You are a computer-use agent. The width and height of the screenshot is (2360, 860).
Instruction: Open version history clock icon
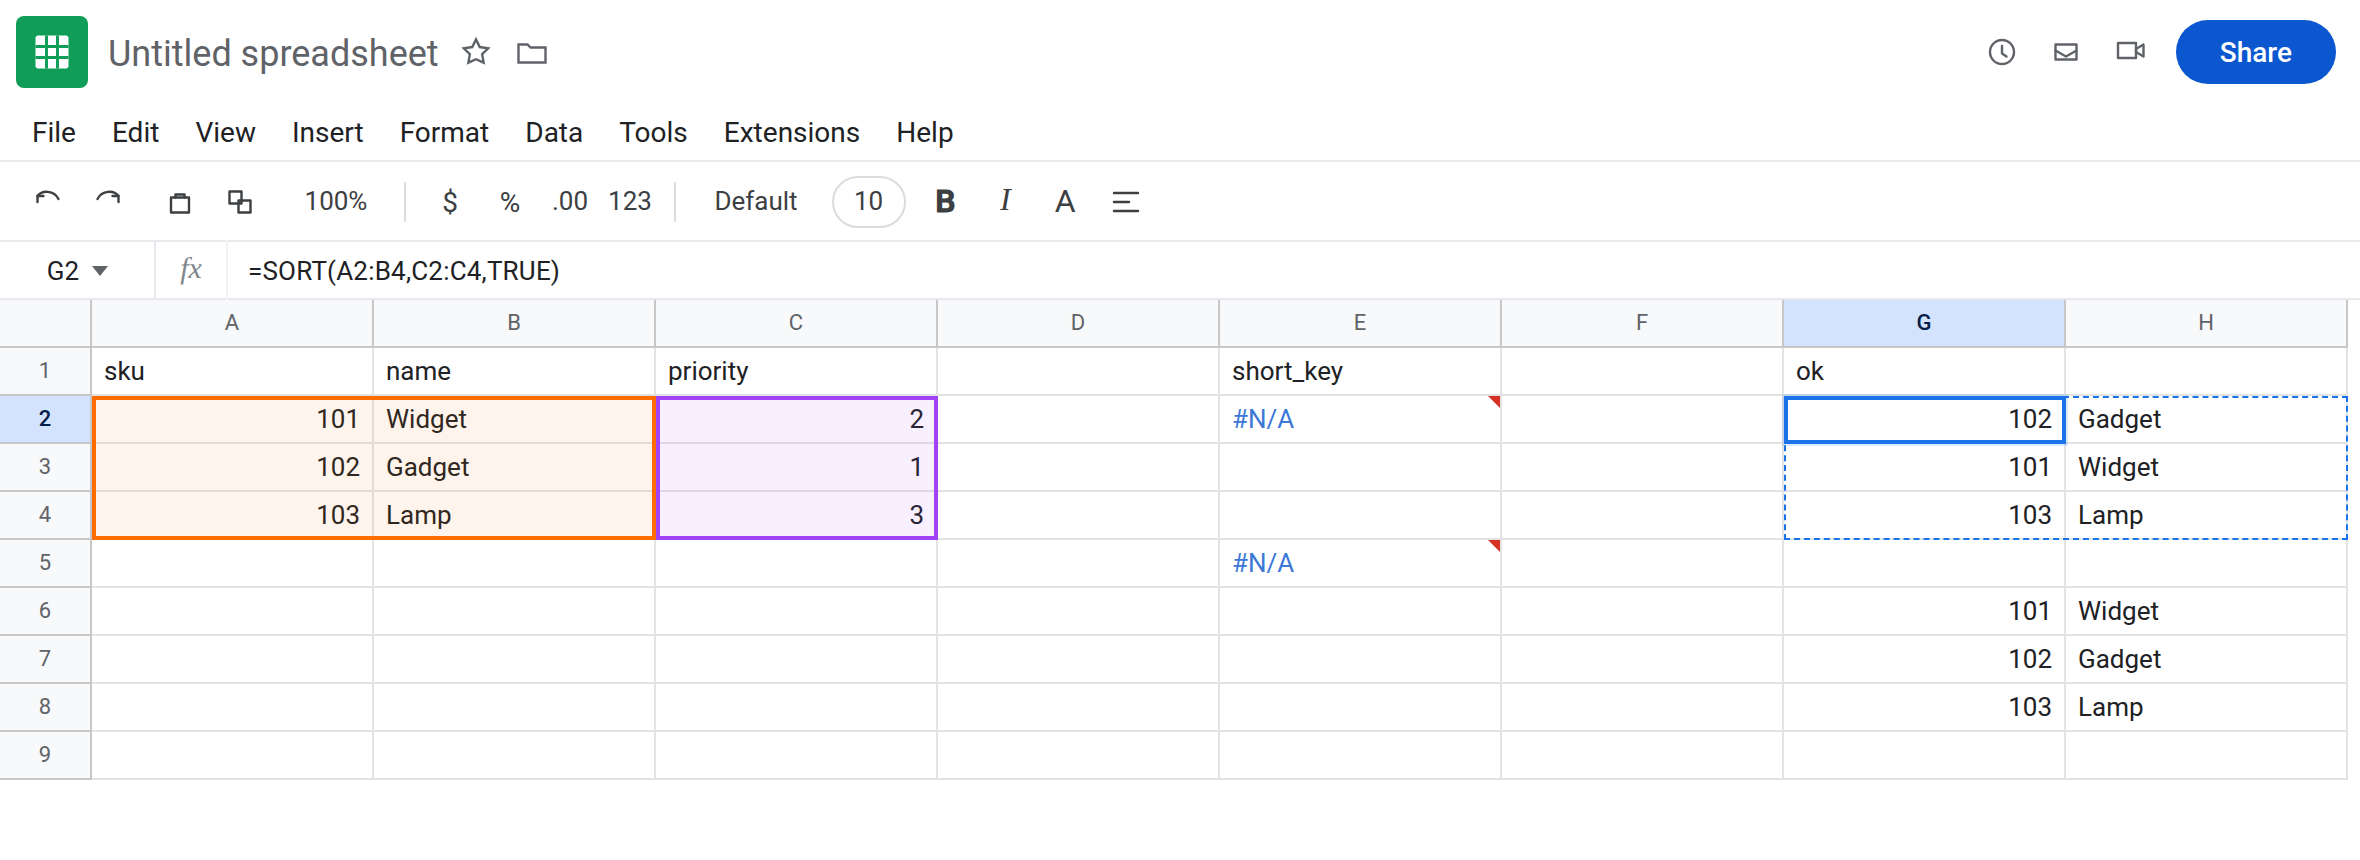2002,52
